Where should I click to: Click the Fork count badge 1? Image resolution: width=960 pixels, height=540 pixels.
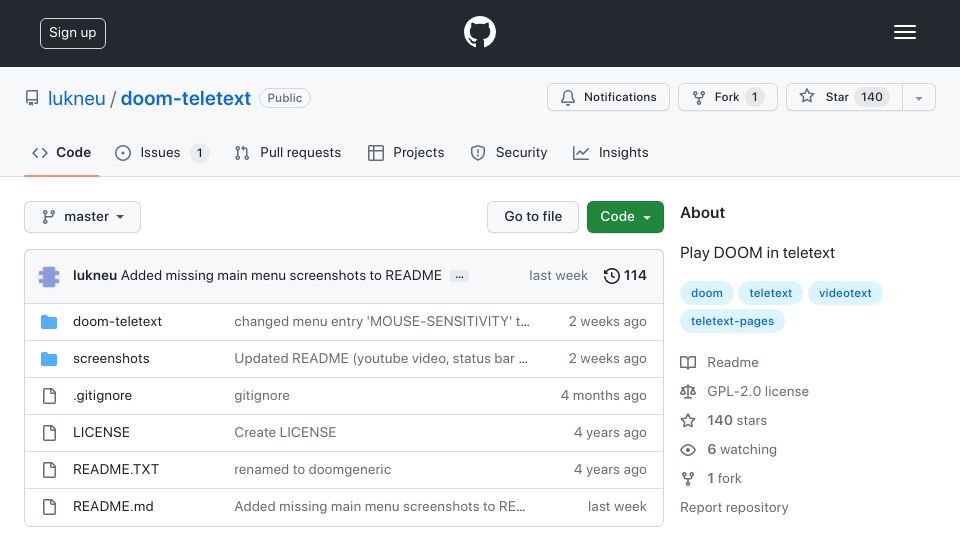click(755, 97)
